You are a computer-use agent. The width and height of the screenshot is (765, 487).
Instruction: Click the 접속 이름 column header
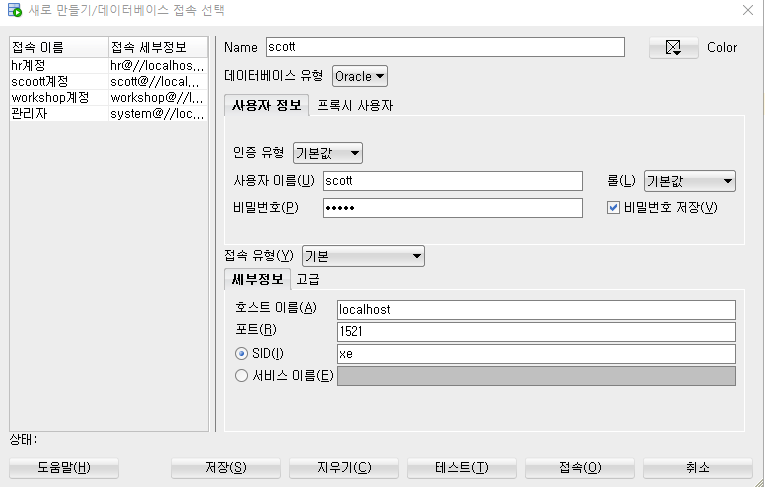point(59,47)
